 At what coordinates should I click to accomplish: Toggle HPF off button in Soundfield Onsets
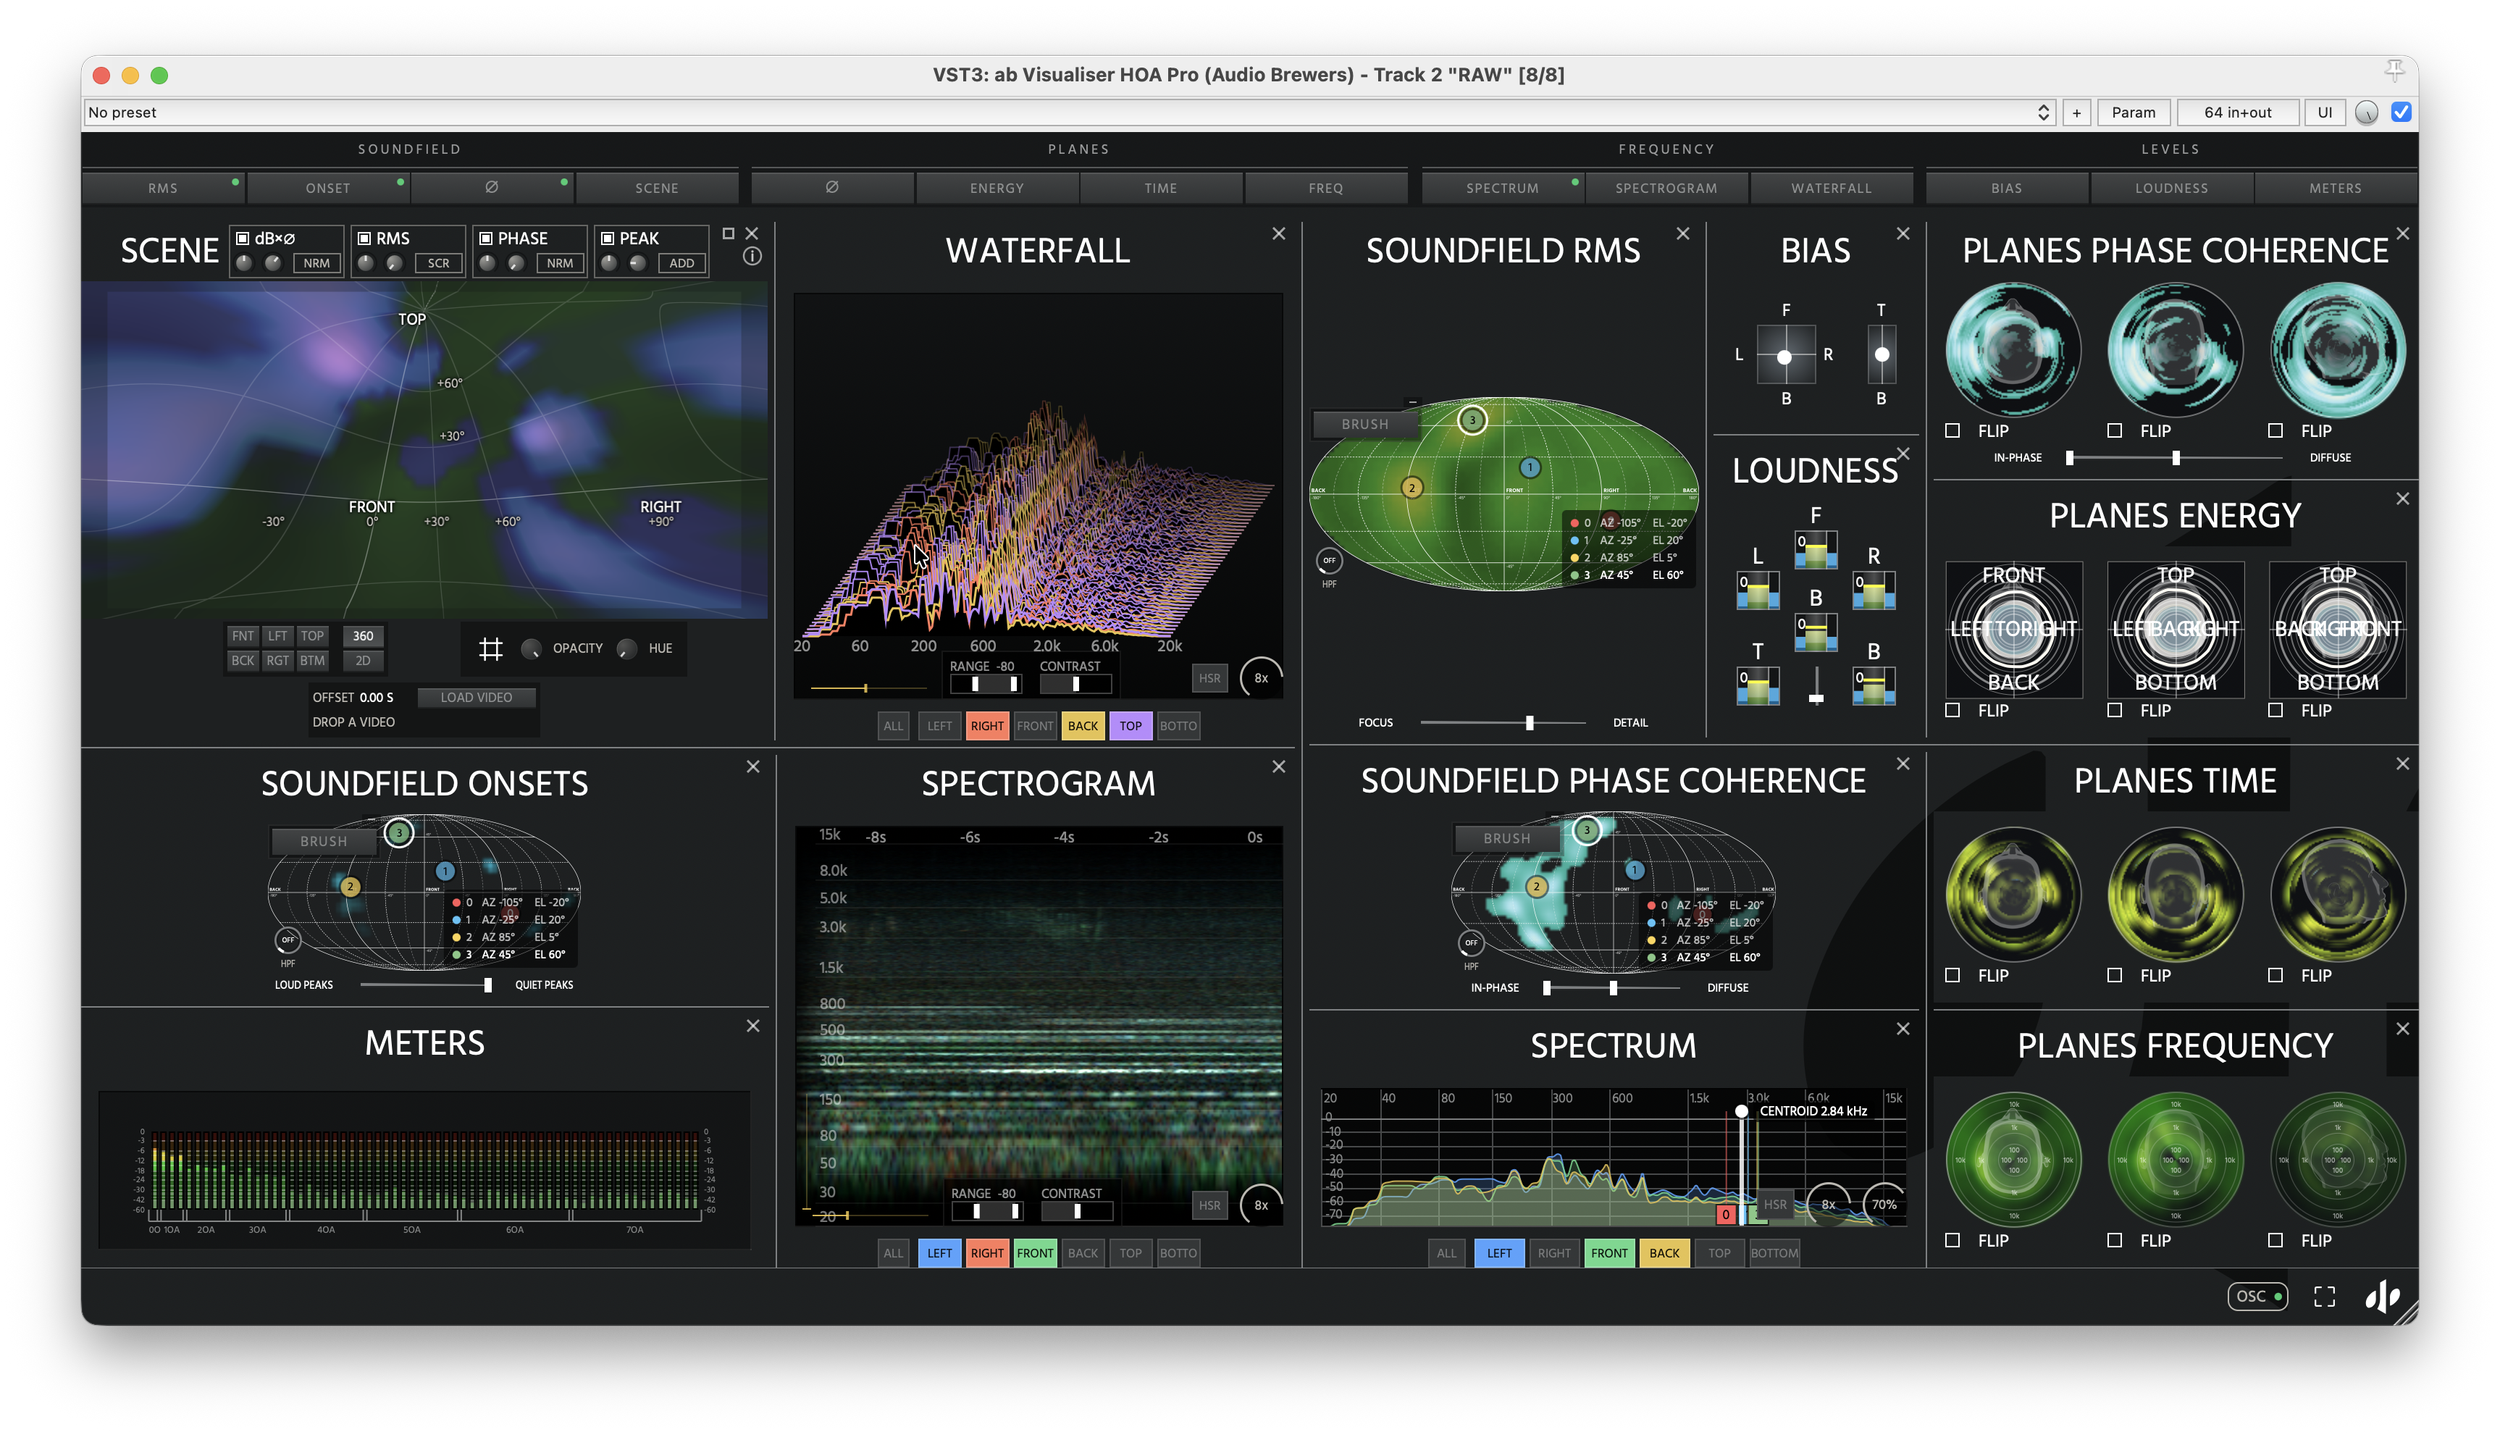(x=288, y=940)
